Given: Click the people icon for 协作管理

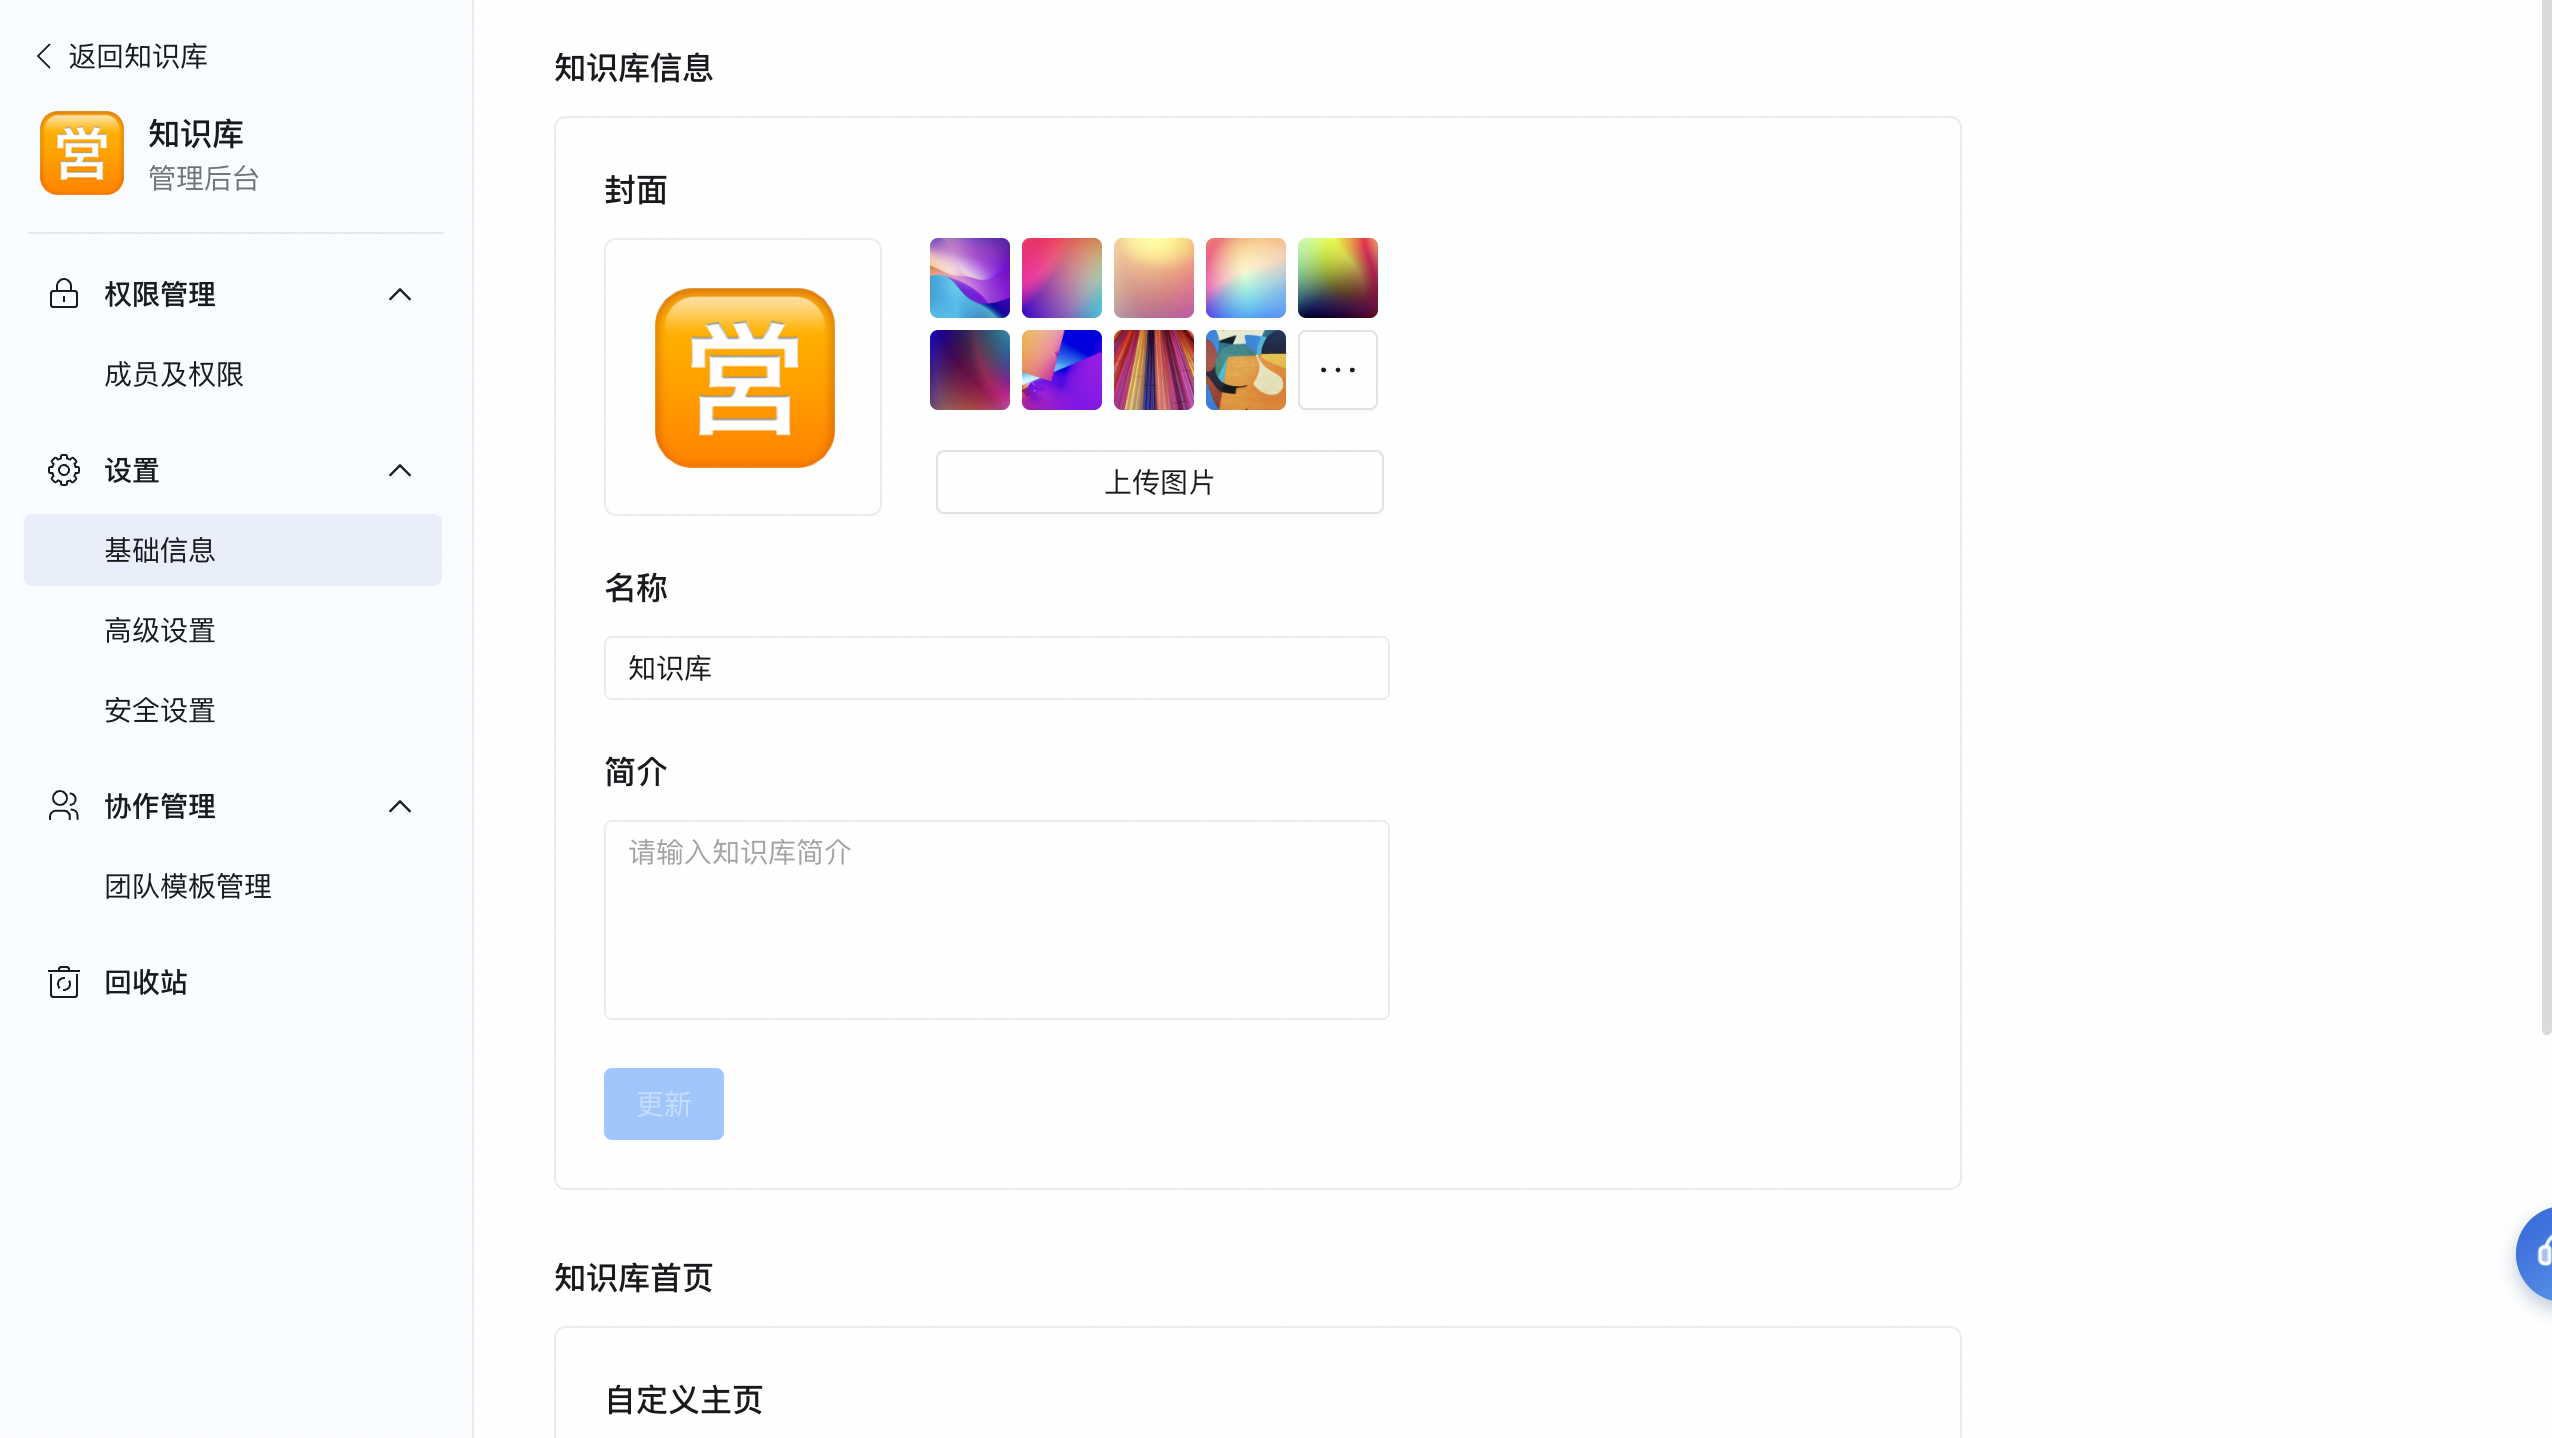Looking at the screenshot, I should click(64, 806).
